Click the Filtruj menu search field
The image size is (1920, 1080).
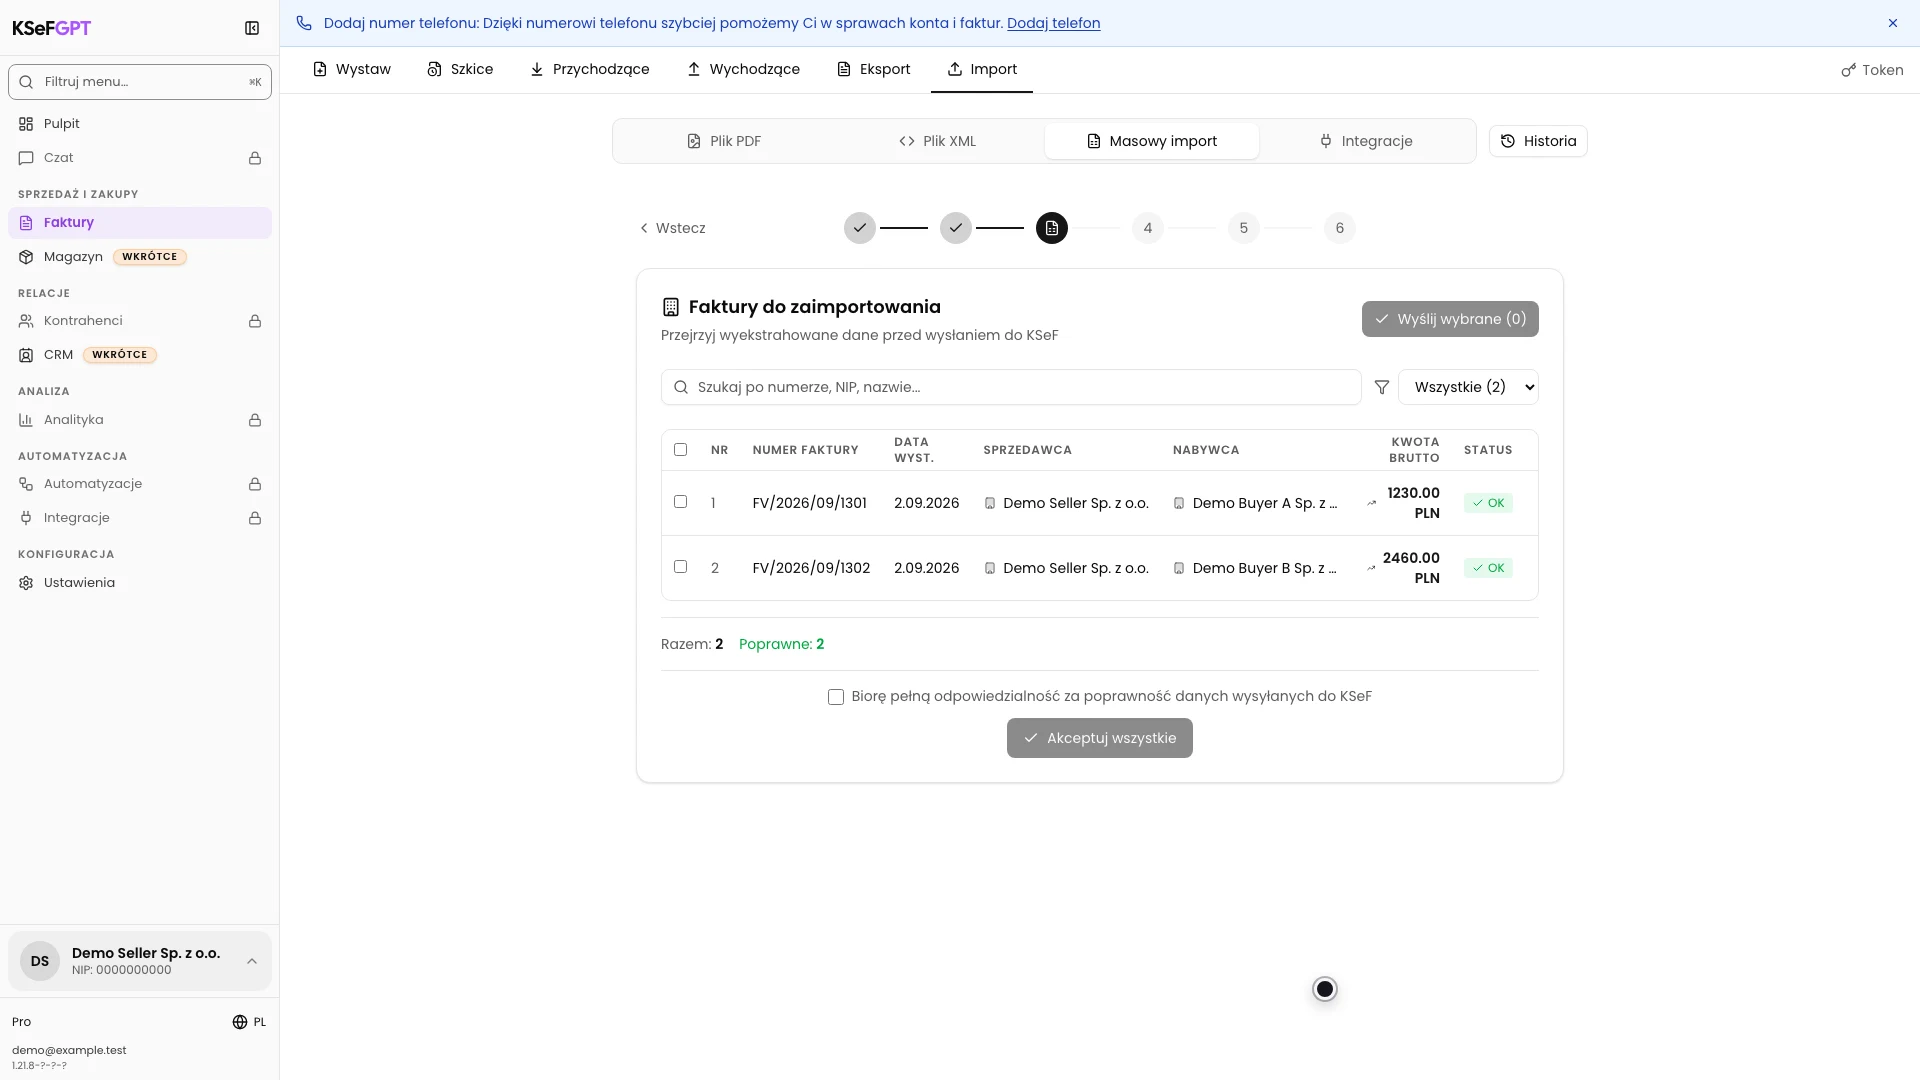click(x=140, y=82)
